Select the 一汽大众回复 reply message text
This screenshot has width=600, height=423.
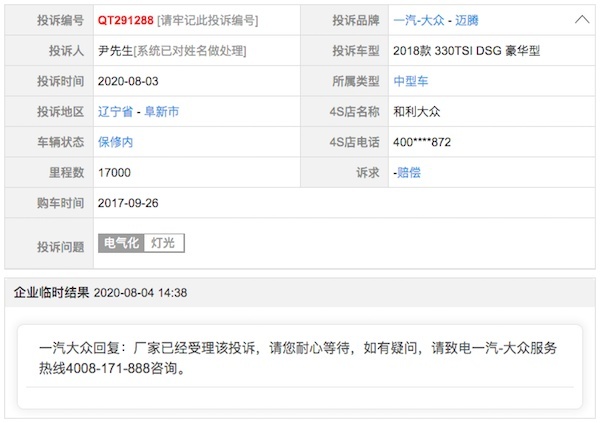click(298, 358)
